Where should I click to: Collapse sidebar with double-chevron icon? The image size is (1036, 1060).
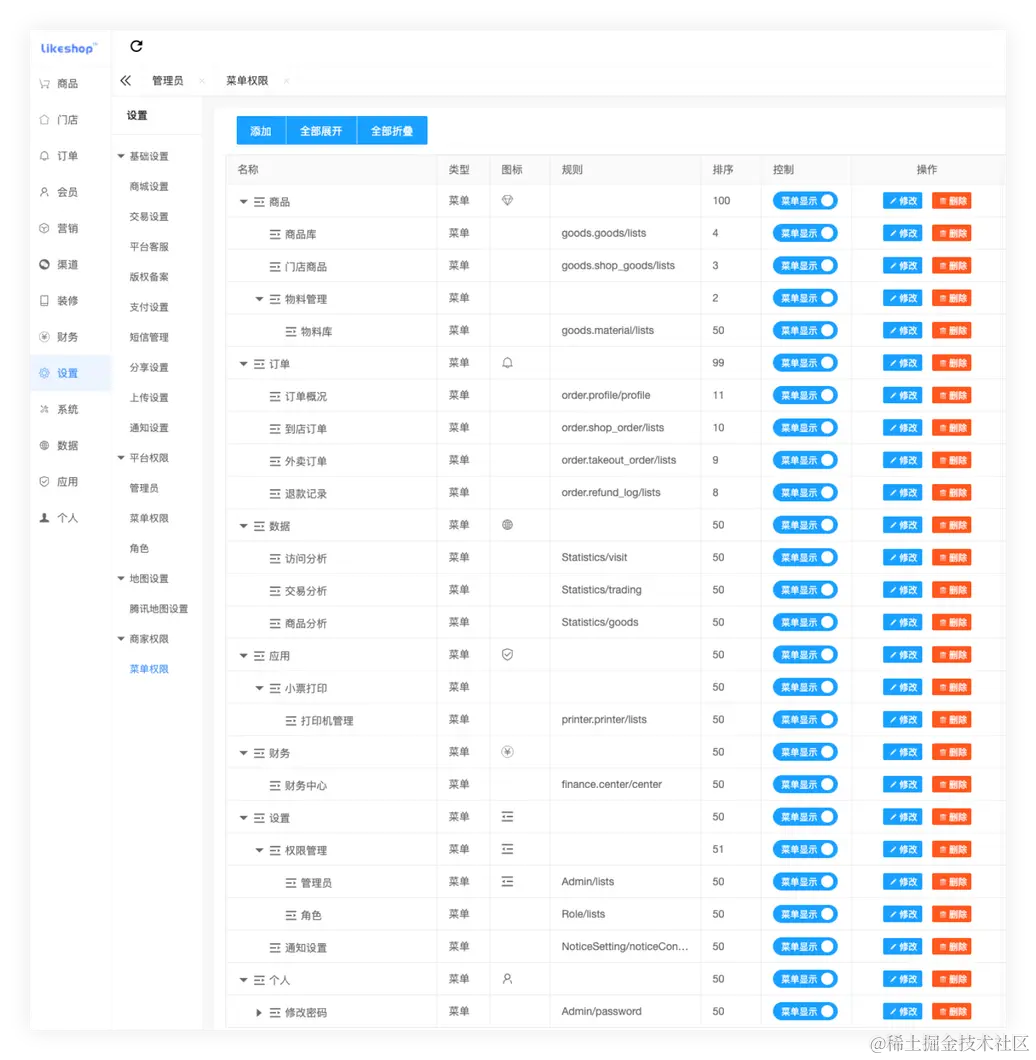(x=125, y=80)
